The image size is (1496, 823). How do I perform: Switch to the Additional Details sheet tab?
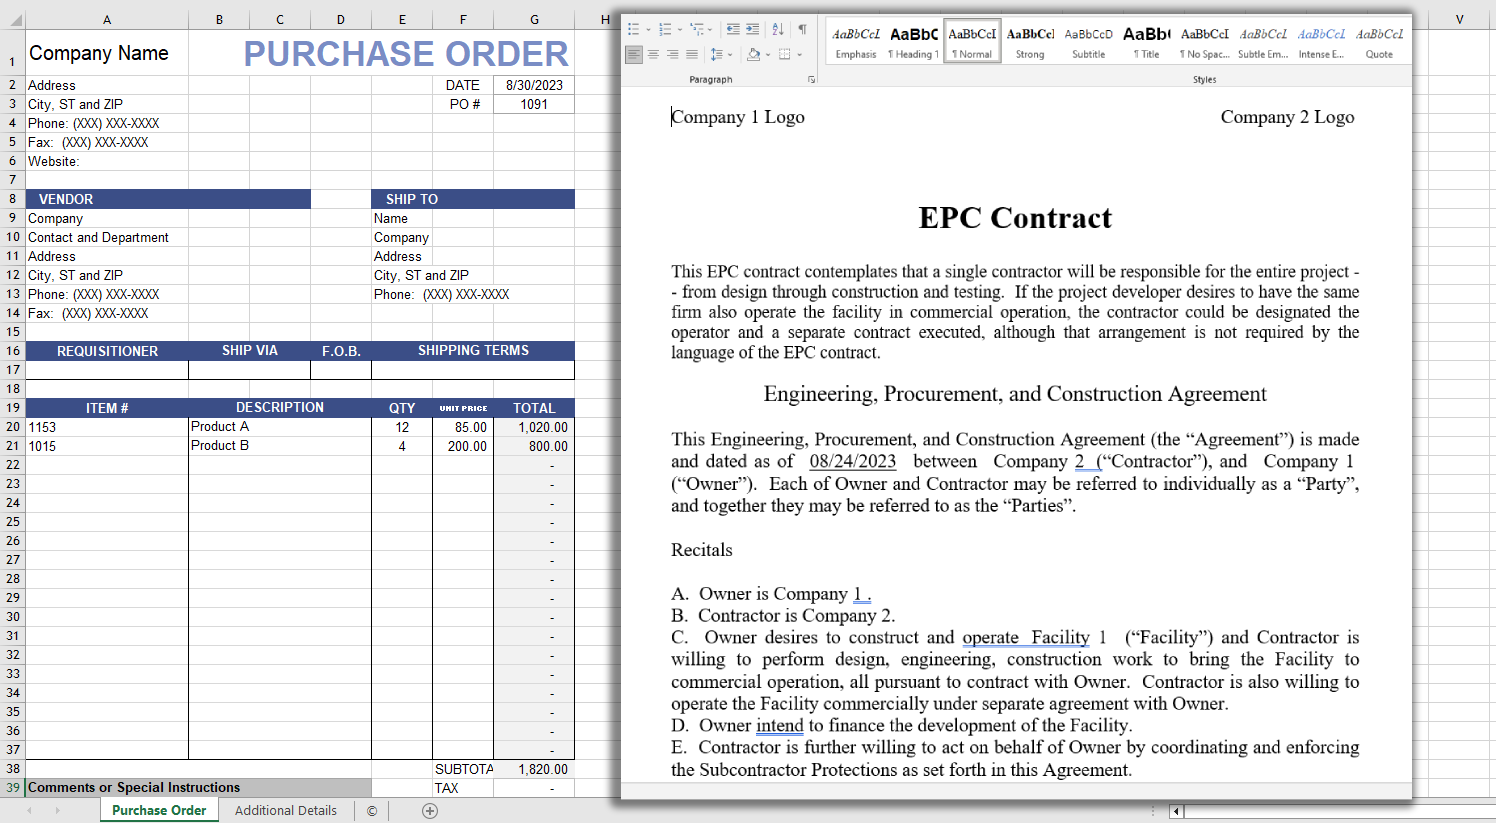coord(286,810)
